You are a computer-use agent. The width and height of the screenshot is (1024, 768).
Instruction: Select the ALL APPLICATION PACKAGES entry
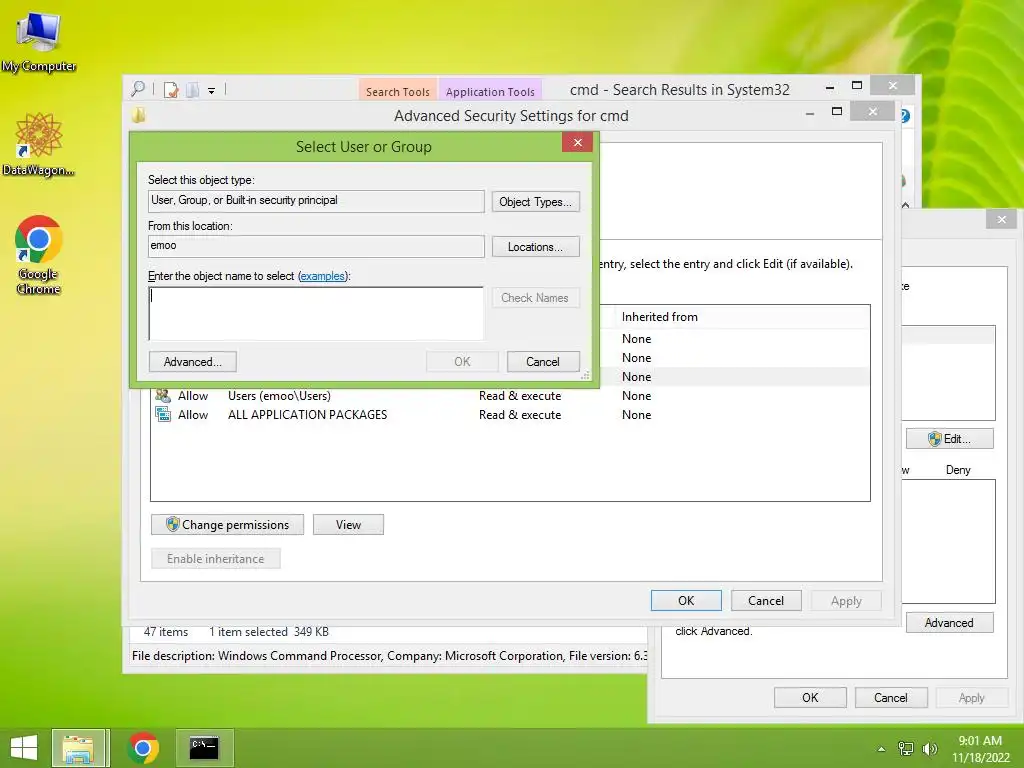click(509, 415)
